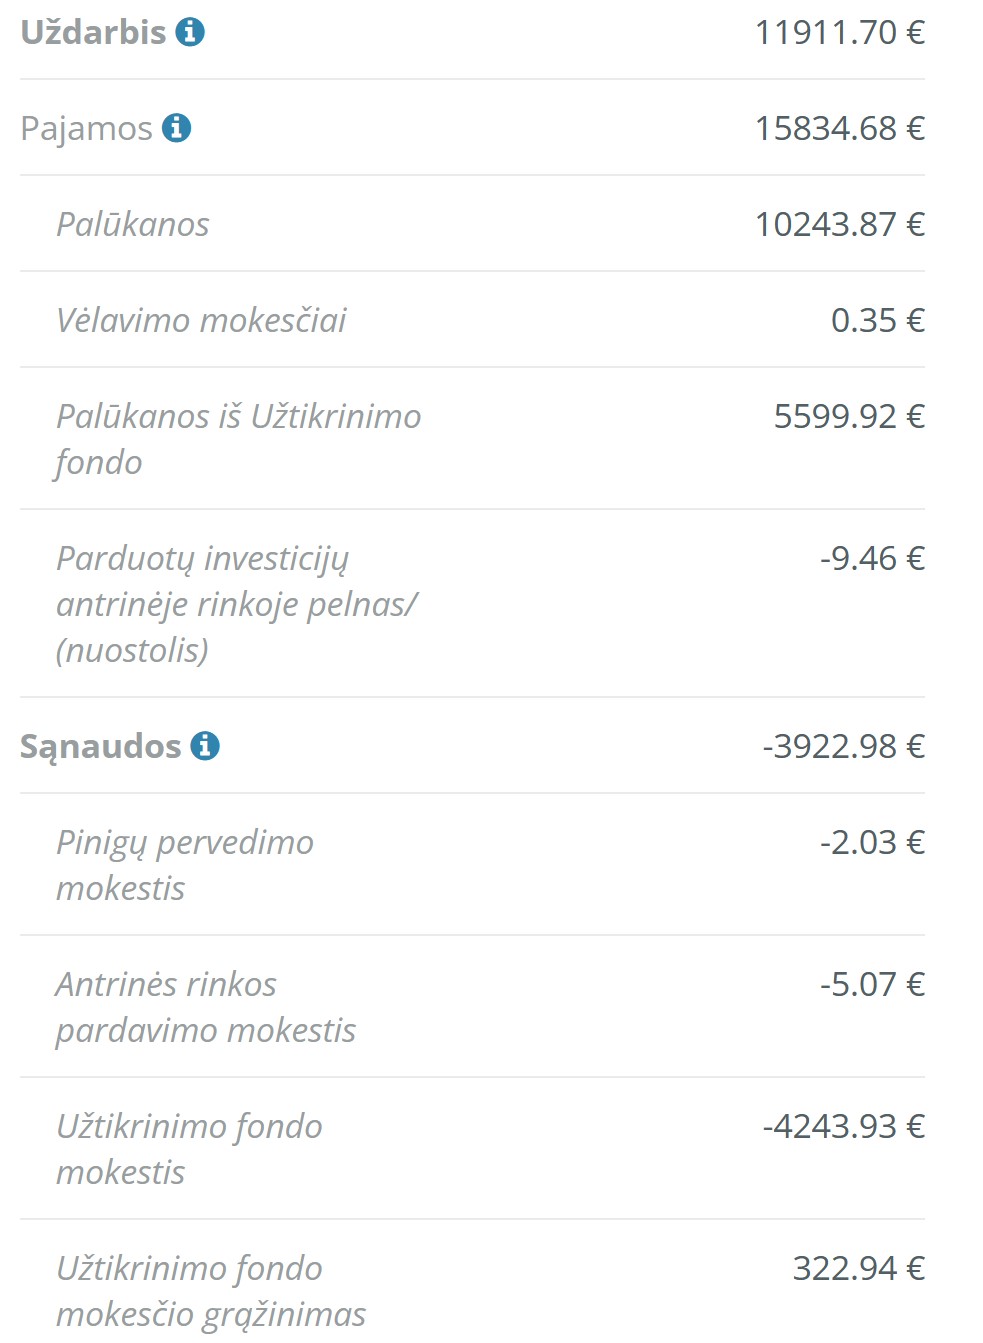The image size is (983, 1343).
Task: Click the Palūkanos row label
Action: point(133,224)
